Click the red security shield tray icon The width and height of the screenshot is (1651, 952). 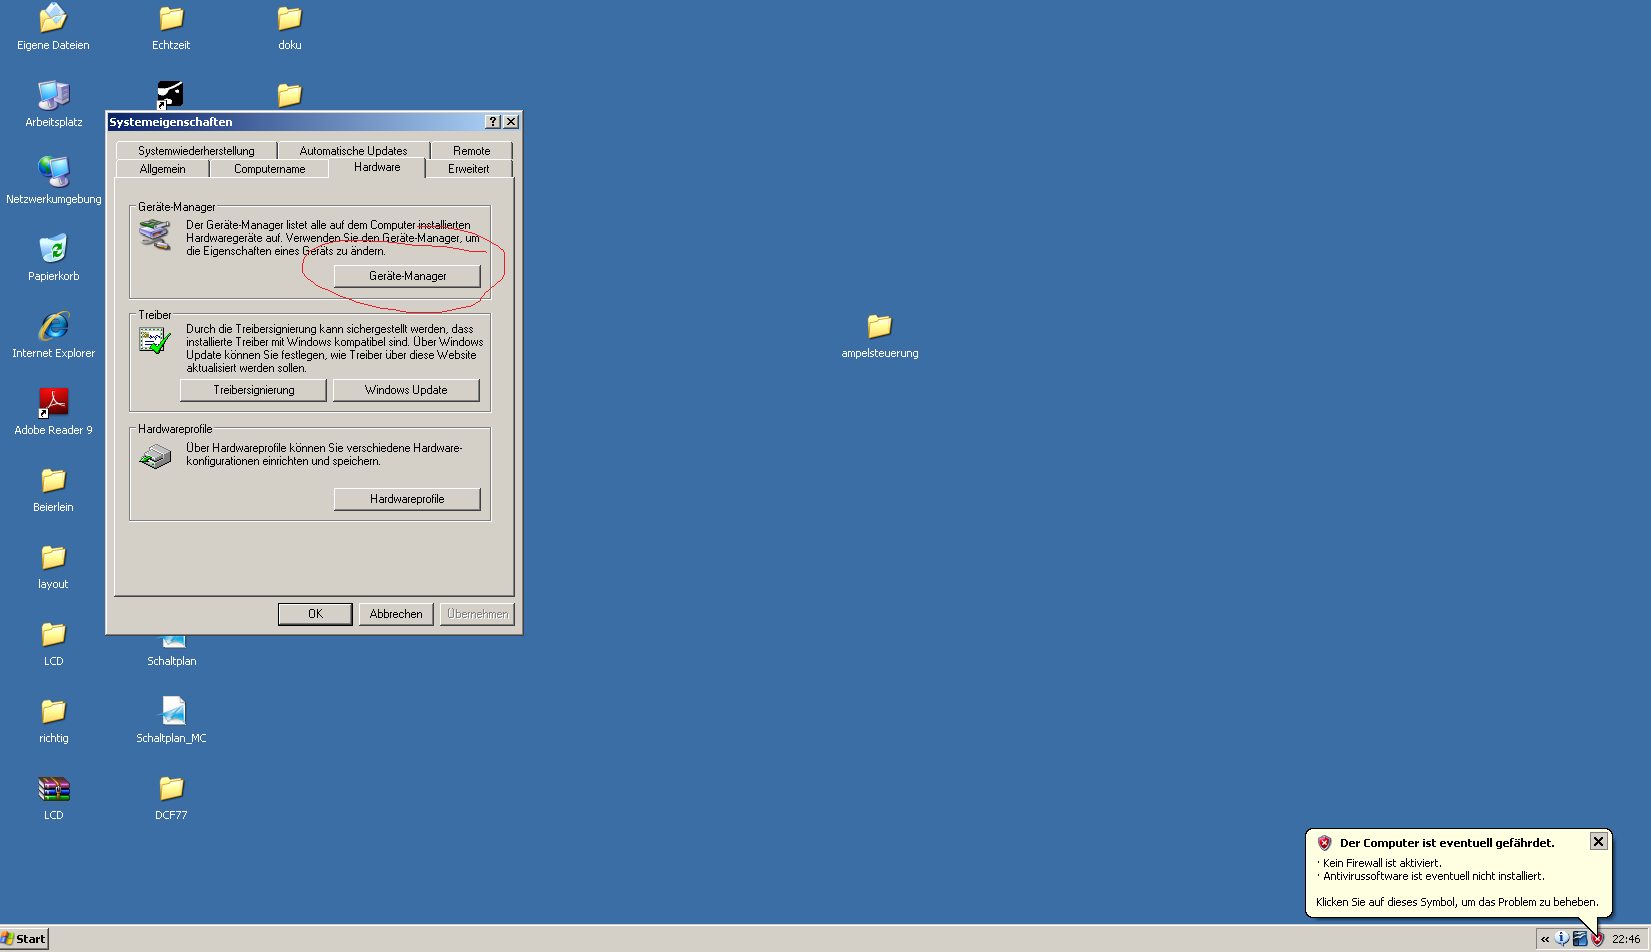(x=1597, y=939)
